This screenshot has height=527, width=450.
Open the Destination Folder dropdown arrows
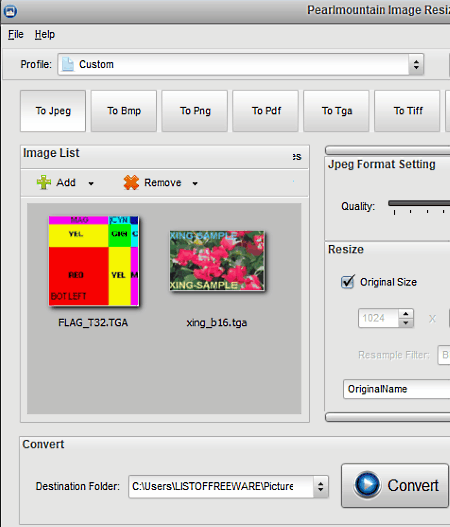[321, 486]
